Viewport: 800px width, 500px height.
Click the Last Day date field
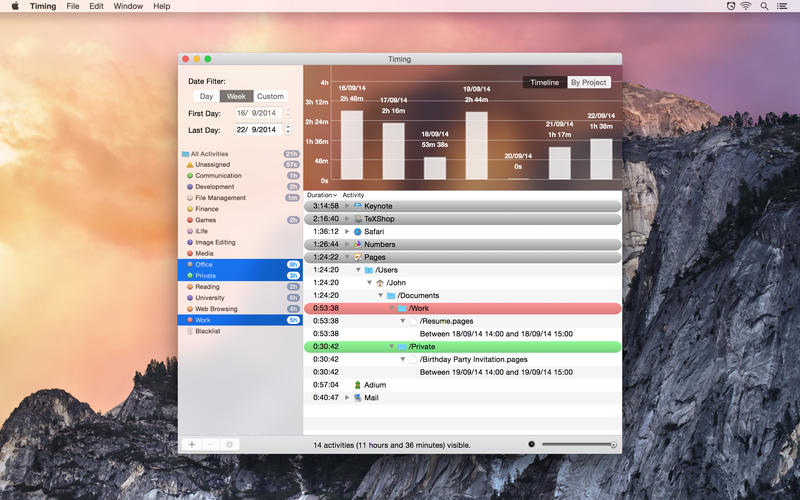[x=257, y=129]
